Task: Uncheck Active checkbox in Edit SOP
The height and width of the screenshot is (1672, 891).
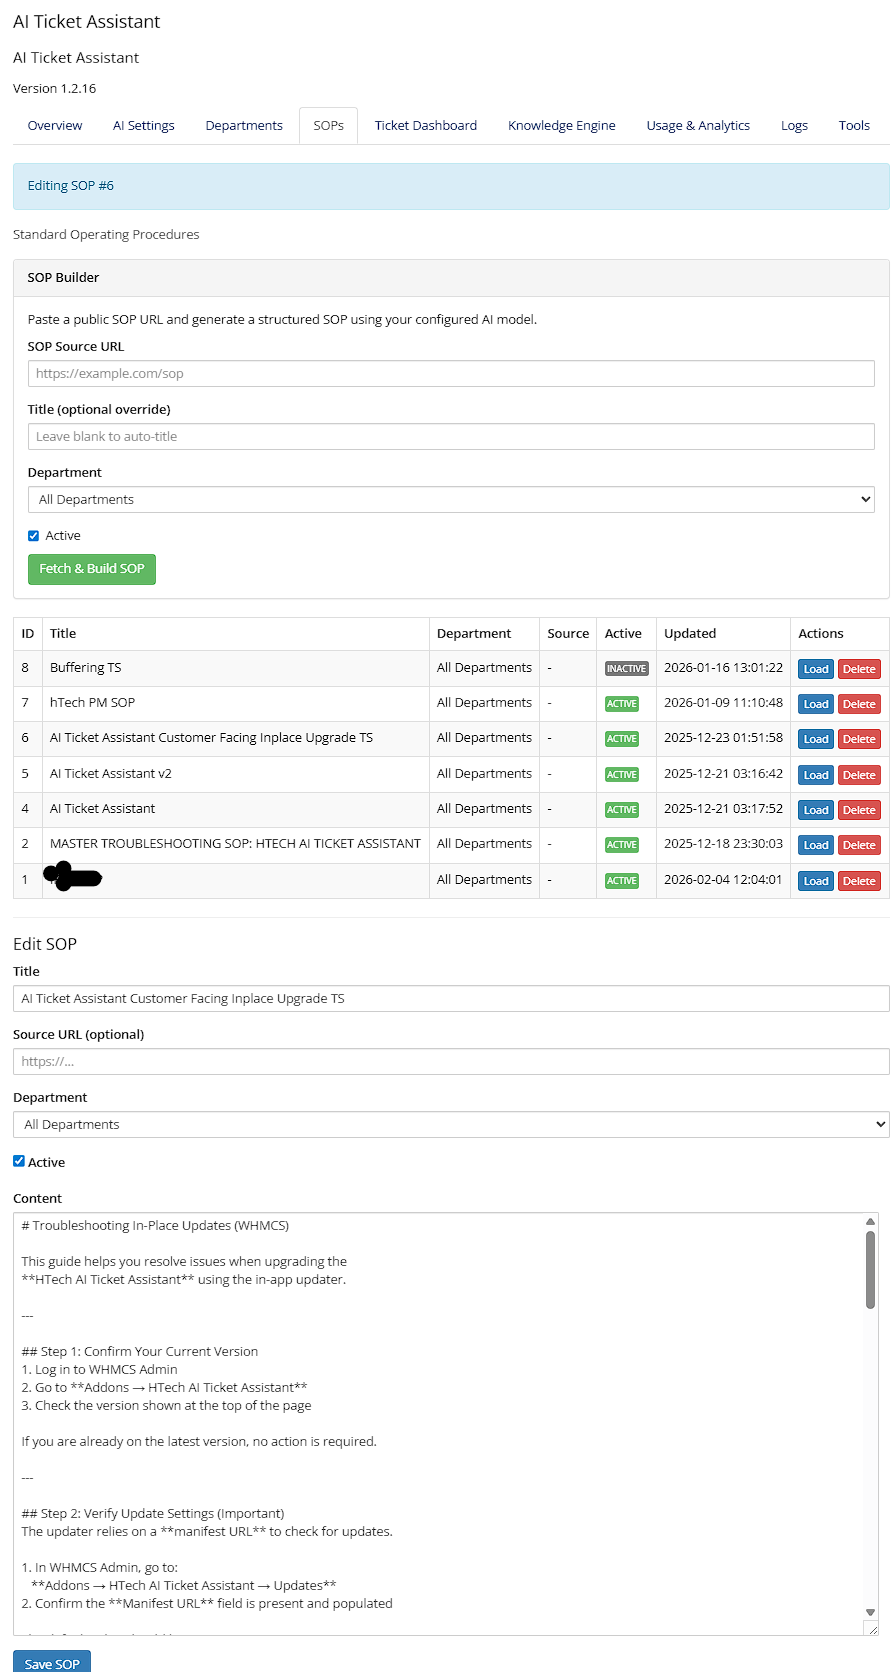Action: (x=19, y=1161)
